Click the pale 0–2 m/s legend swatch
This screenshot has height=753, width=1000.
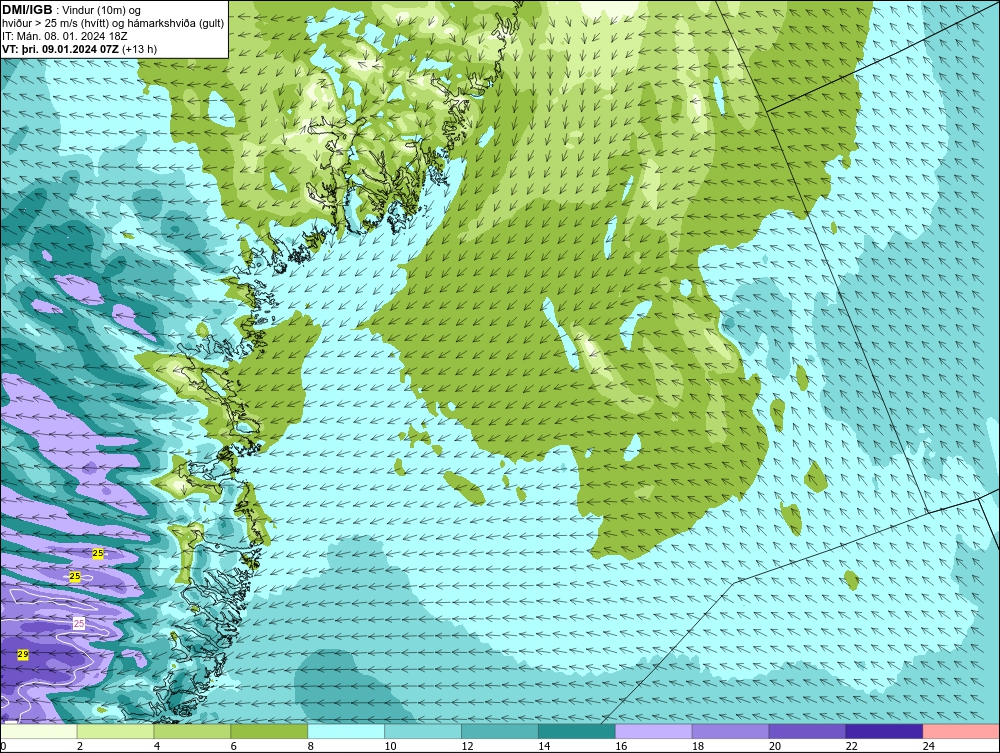click(39, 731)
